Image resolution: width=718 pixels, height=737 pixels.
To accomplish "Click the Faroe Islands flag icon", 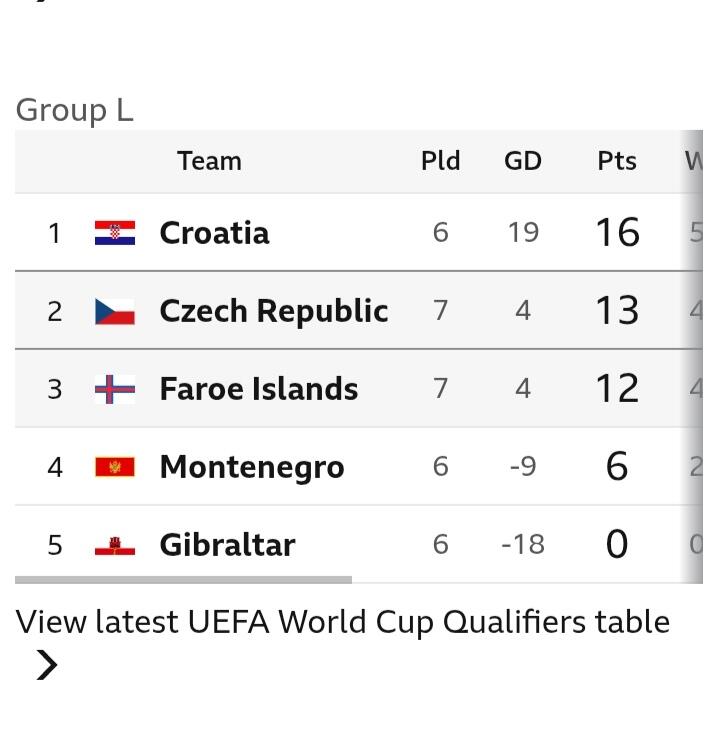I will 115,389.
